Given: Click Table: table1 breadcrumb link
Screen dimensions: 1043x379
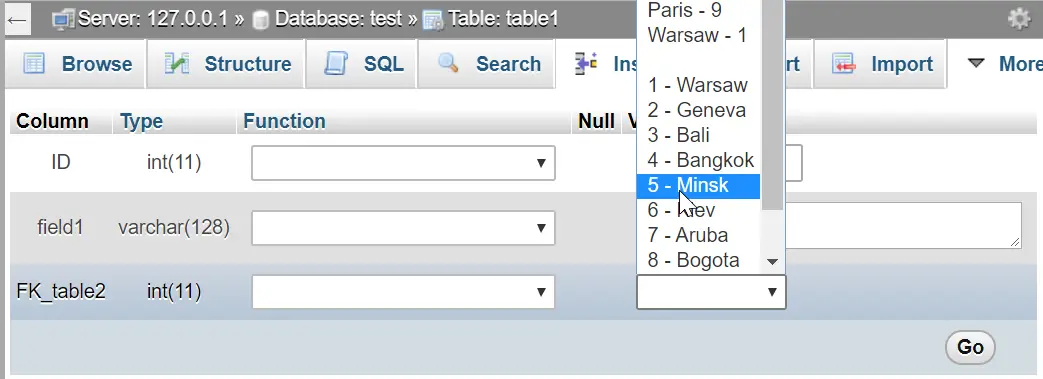Looking at the screenshot, I should 503,19.
